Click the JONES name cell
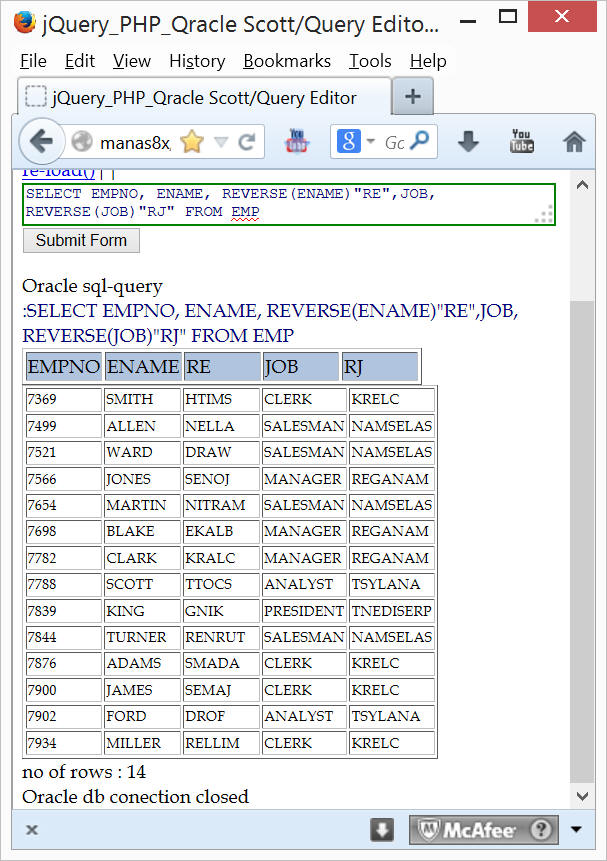 (142, 479)
